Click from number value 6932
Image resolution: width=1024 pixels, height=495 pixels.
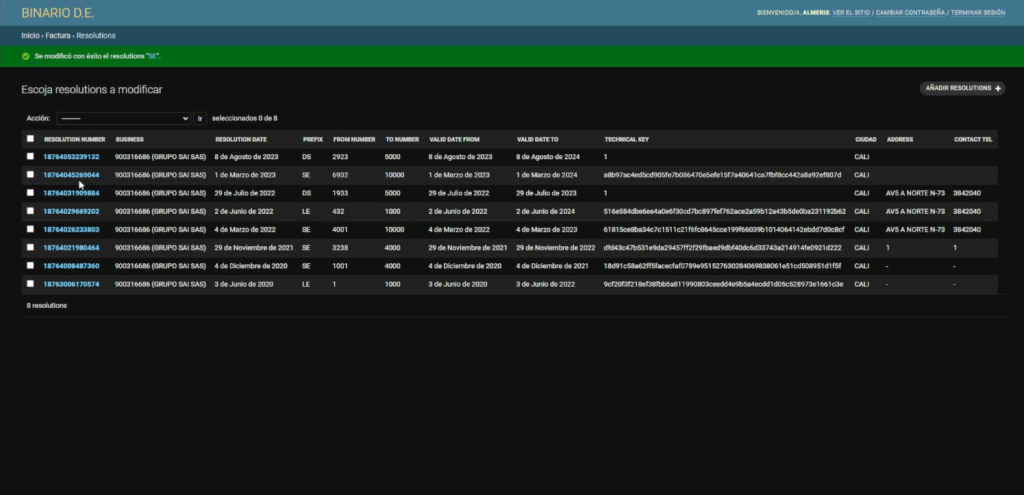[340, 175]
